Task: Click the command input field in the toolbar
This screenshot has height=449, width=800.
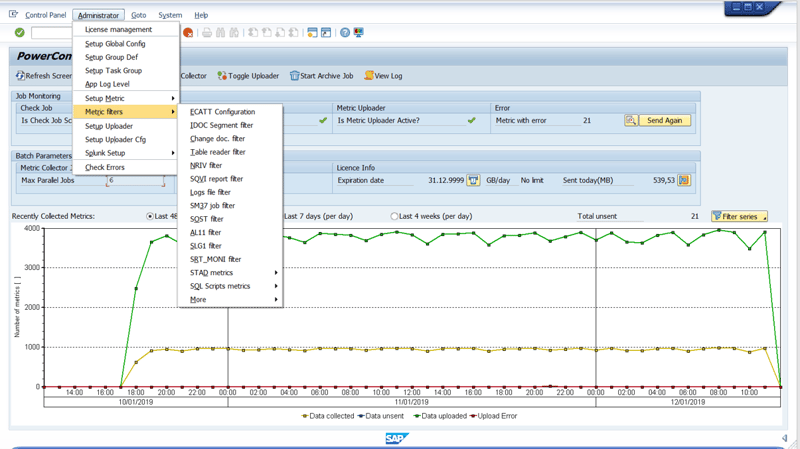Action: pyautogui.click(x=51, y=33)
